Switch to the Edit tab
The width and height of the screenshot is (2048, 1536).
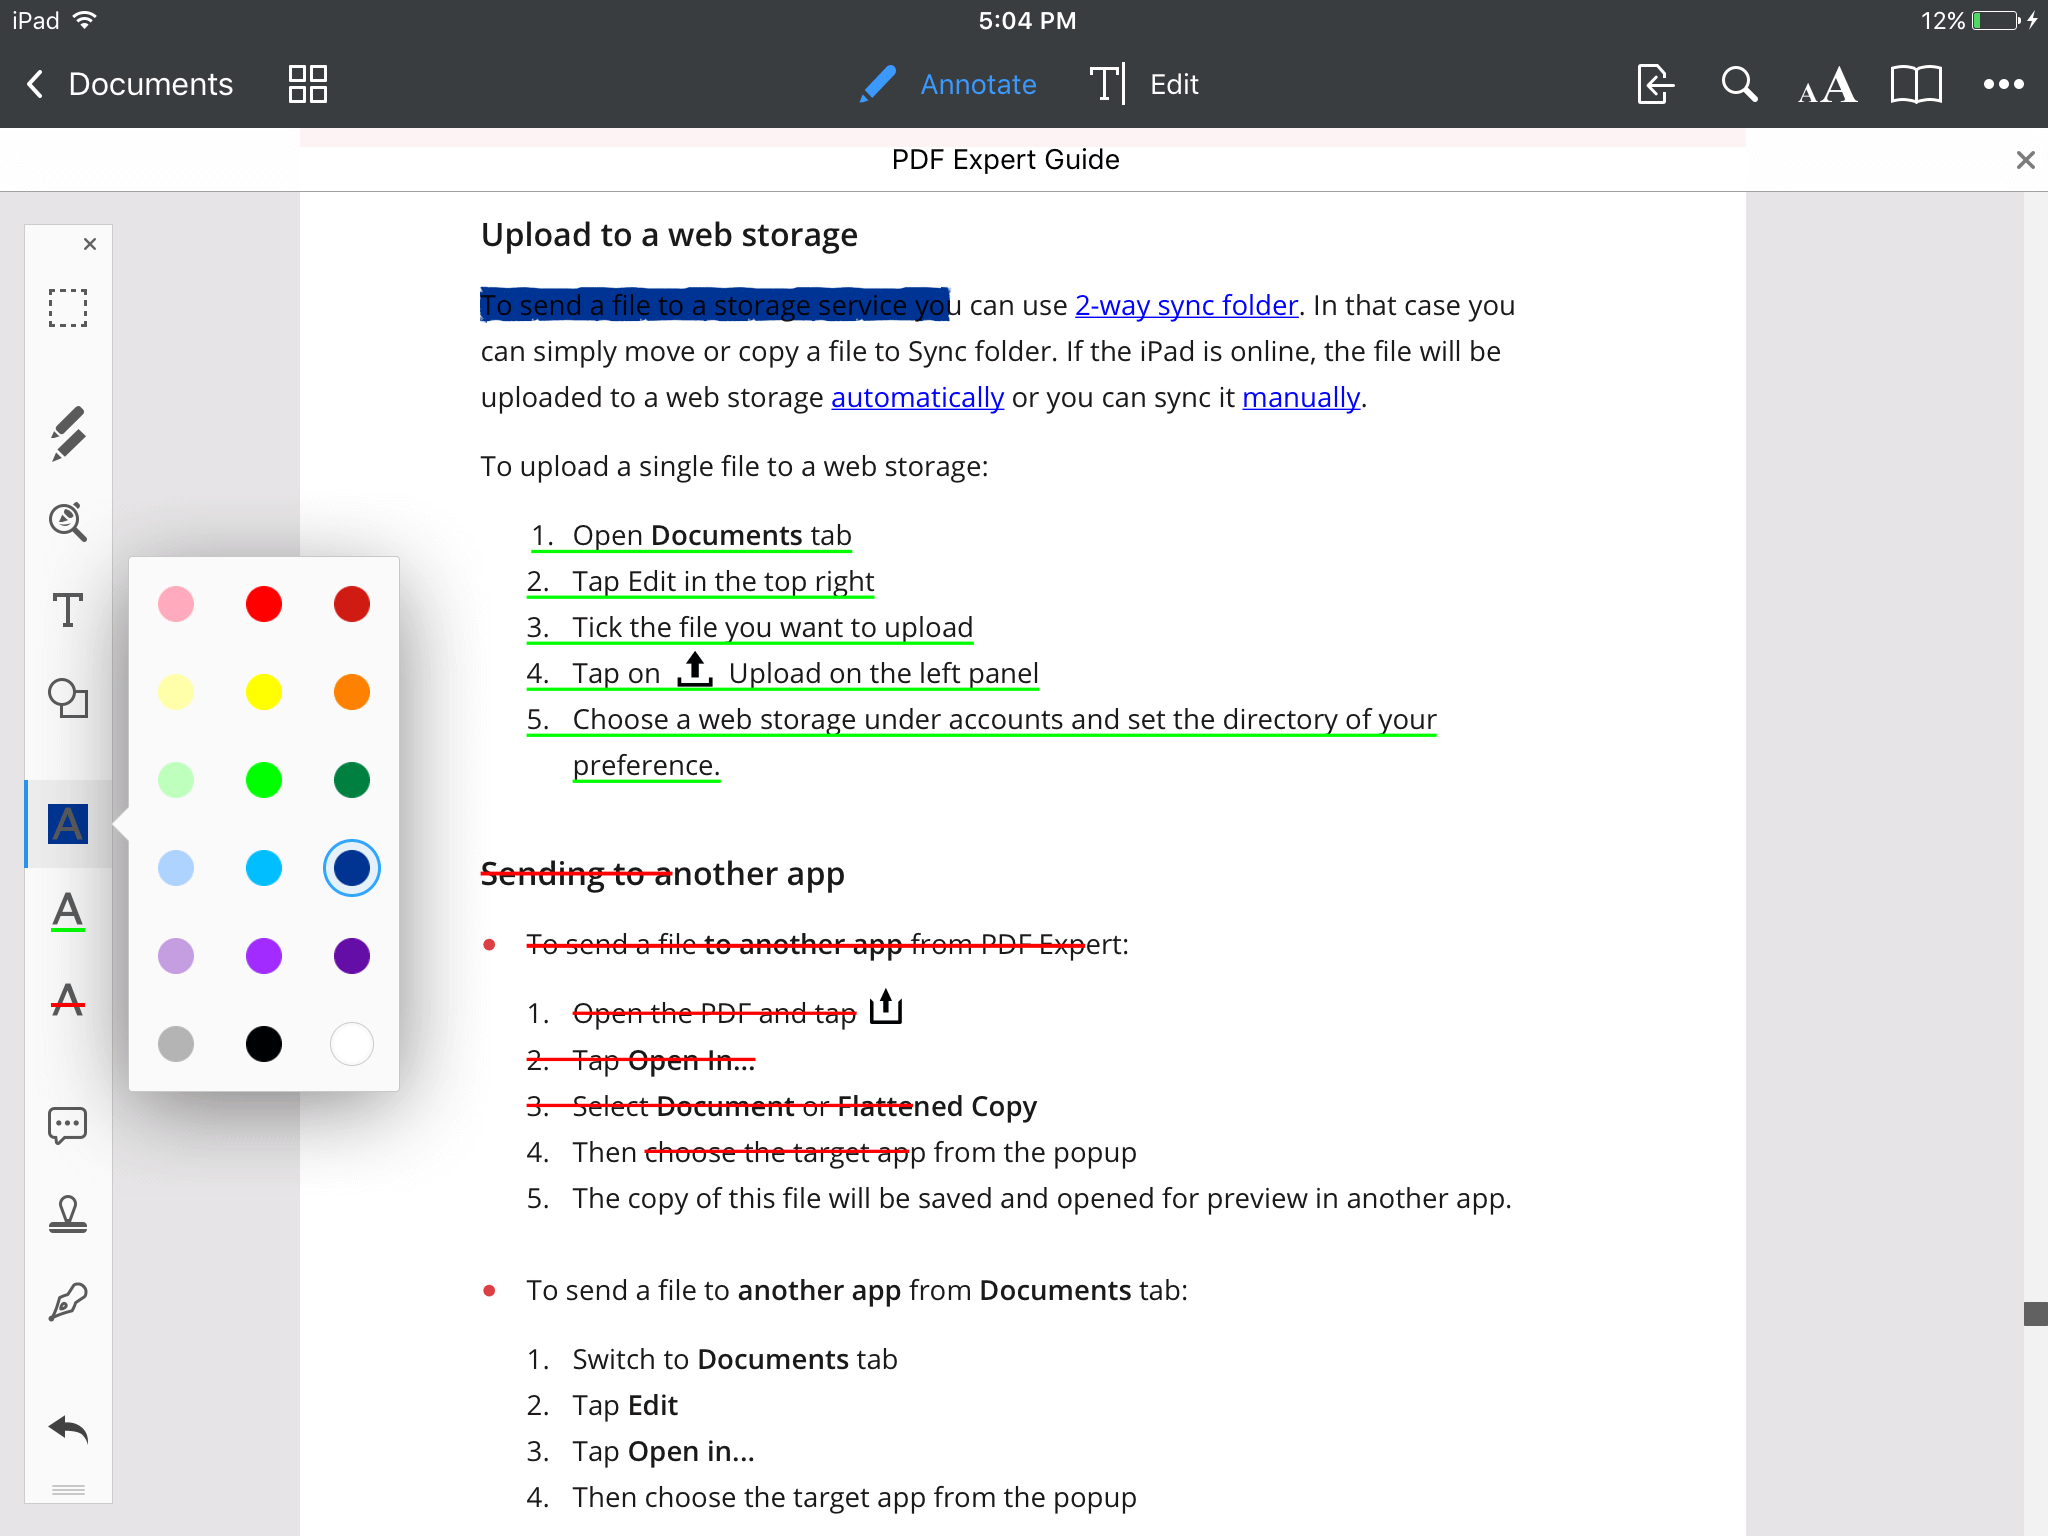1172,84
